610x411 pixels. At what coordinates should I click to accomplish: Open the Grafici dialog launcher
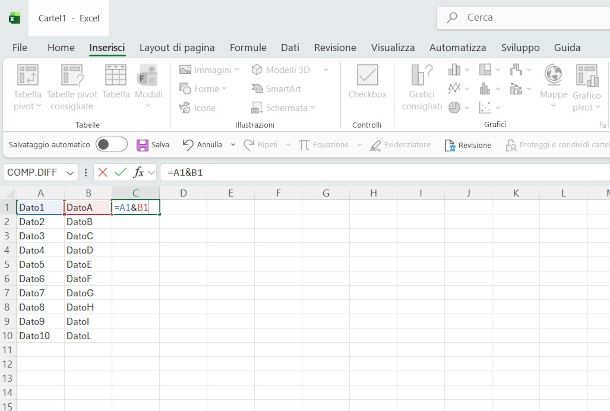pyautogui.click(x=603, y=125)
